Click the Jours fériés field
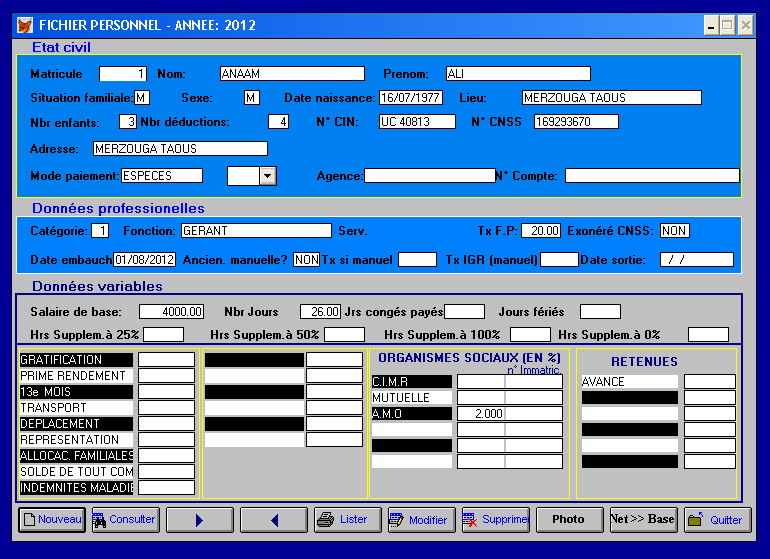The height and width of the screenshot is (559, 770). point(601,312)
